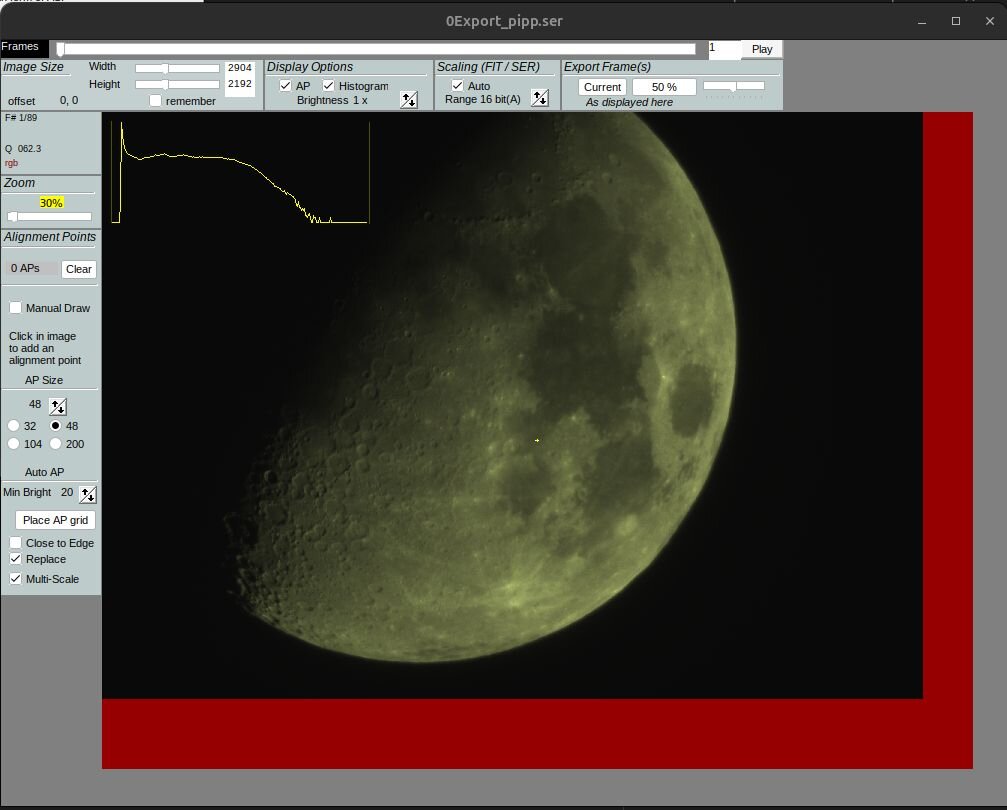Click the Zoom slider
Image resolution: width=1007 pixels, height=810 pixels.
pyautogui.click(x=49, y=217)
